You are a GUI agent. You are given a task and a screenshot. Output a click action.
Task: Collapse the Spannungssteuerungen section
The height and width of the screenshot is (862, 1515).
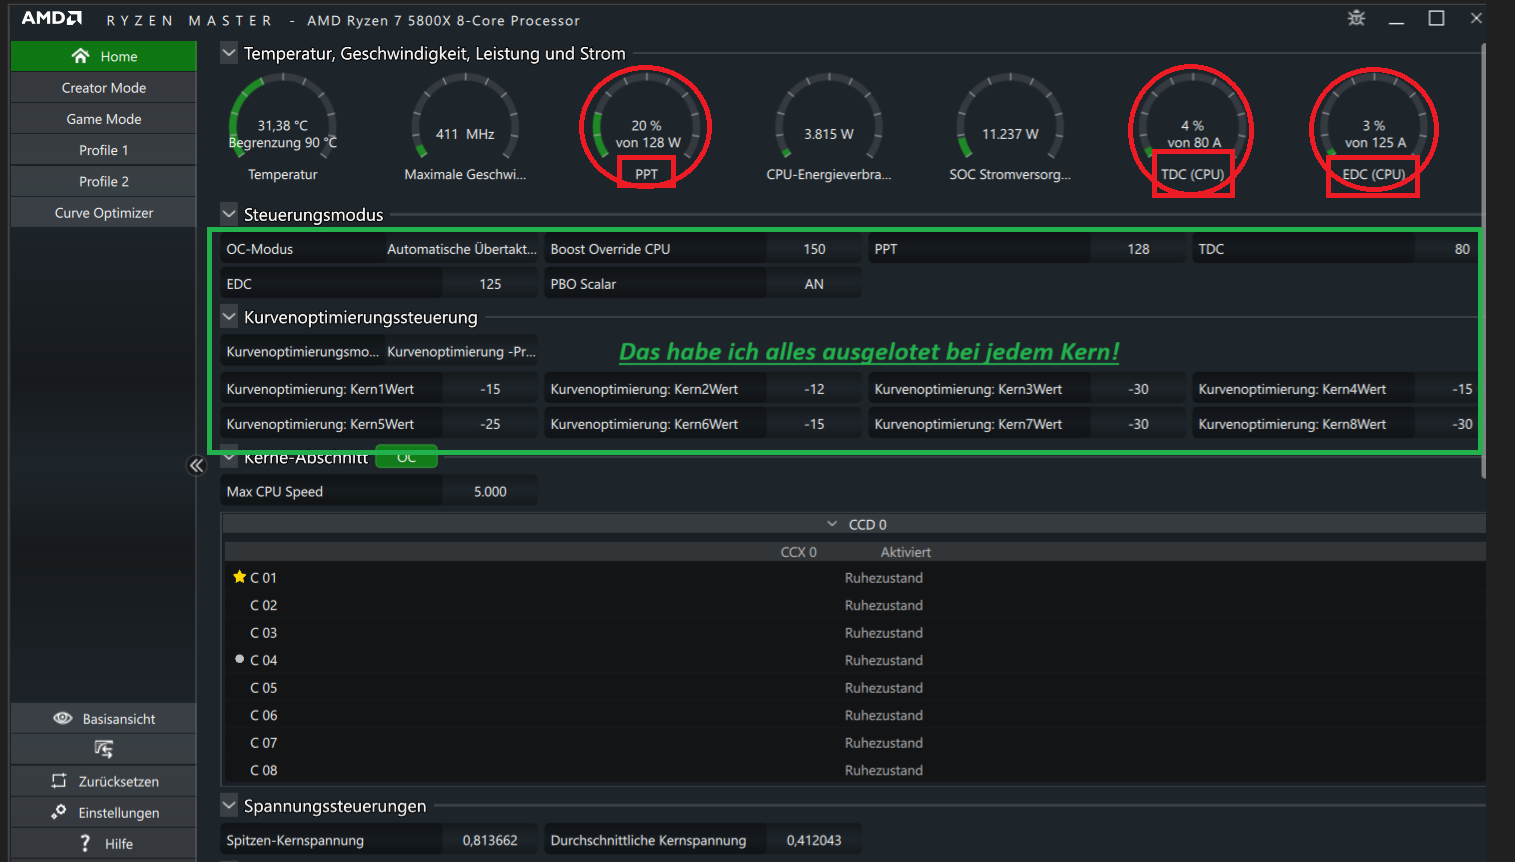pyautogui.click(x=229, y=805)
